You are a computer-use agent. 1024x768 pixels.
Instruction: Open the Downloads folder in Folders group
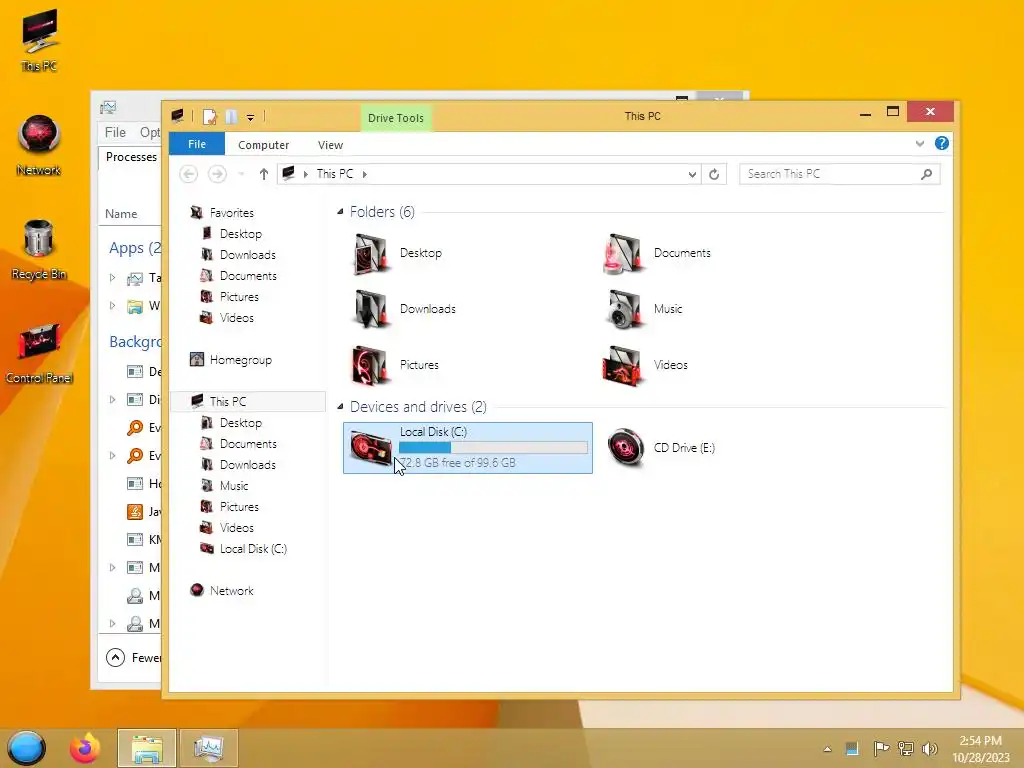pos(404,309)
